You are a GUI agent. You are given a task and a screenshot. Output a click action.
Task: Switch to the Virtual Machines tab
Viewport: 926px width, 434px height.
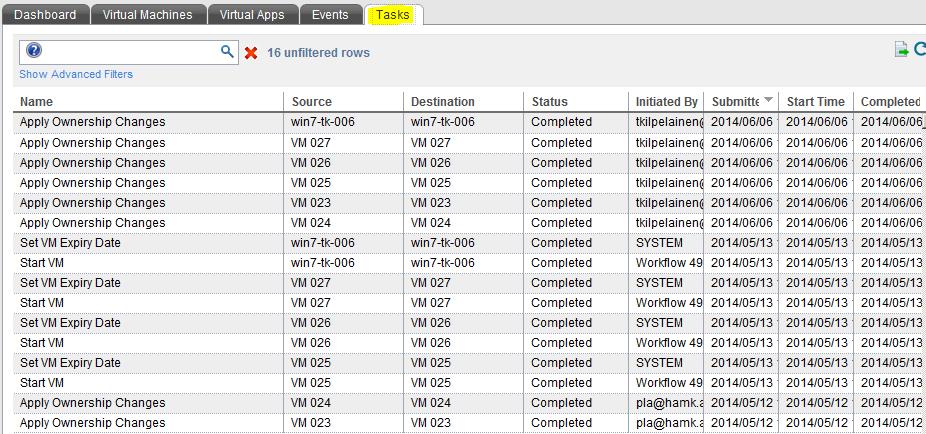[148, 15]
